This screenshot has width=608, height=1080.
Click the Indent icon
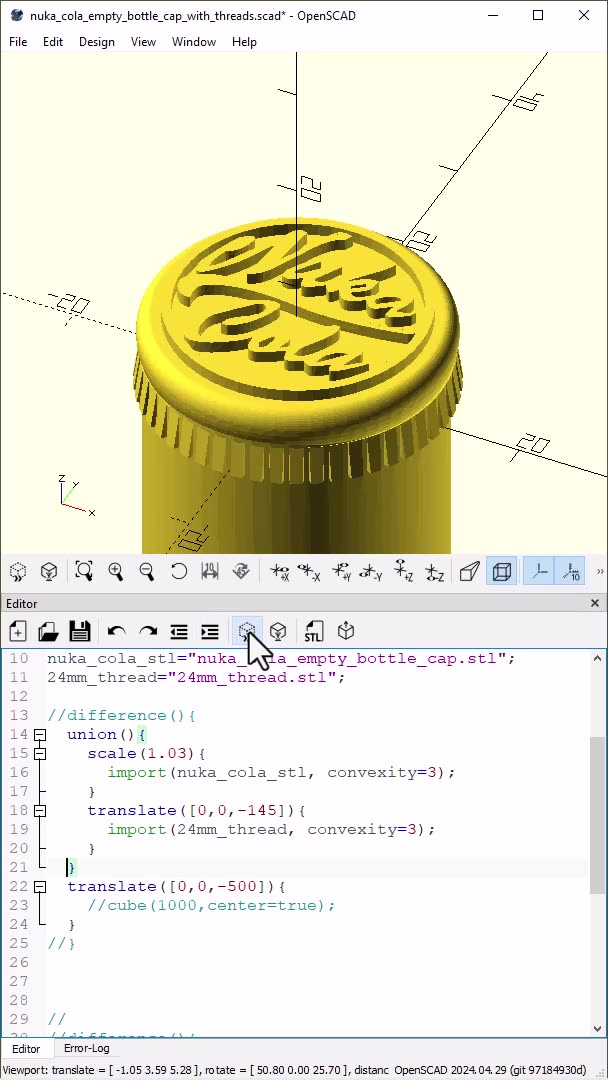pyautogui.click(x=210, y=631)
